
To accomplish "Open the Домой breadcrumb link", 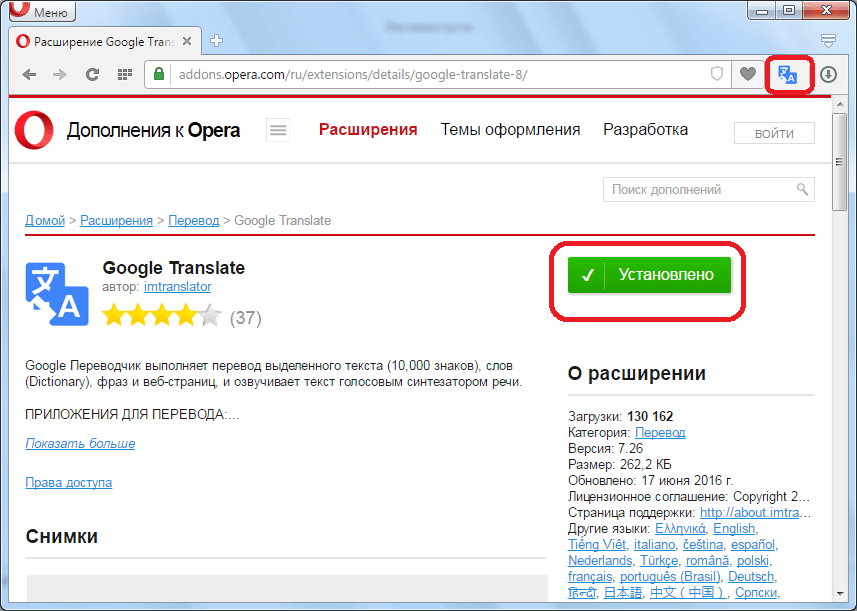I will click(x=45, y=221).
